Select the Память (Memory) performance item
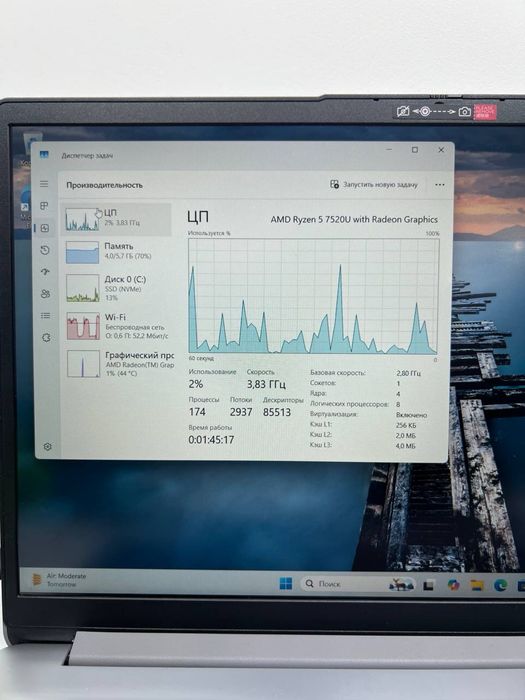Screen dimensions: 525x700 click(x=116, y=252)
